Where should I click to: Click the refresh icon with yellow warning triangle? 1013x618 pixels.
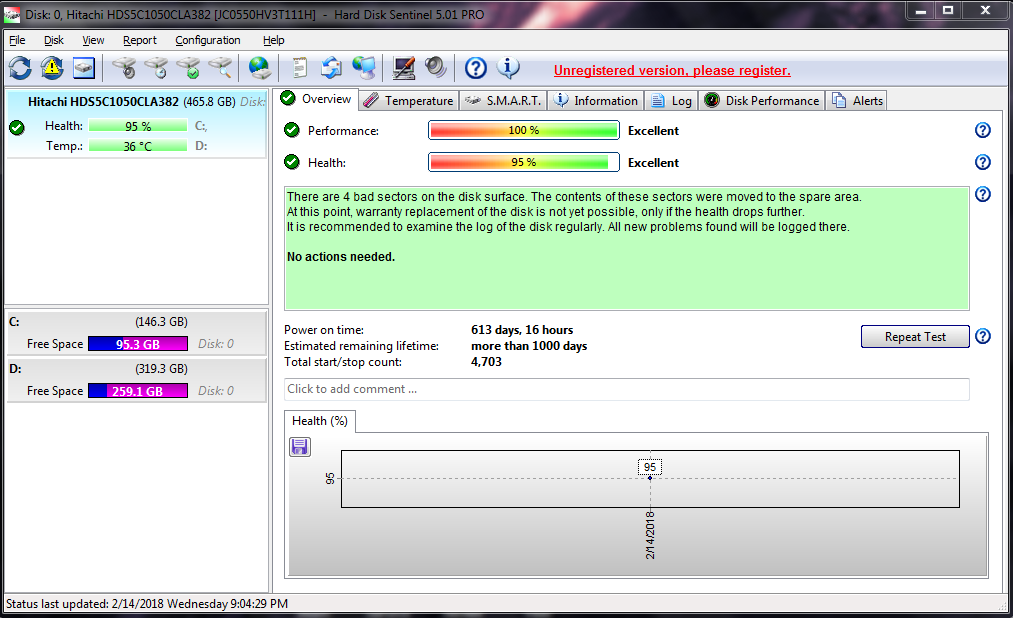[x=52, y=68]
